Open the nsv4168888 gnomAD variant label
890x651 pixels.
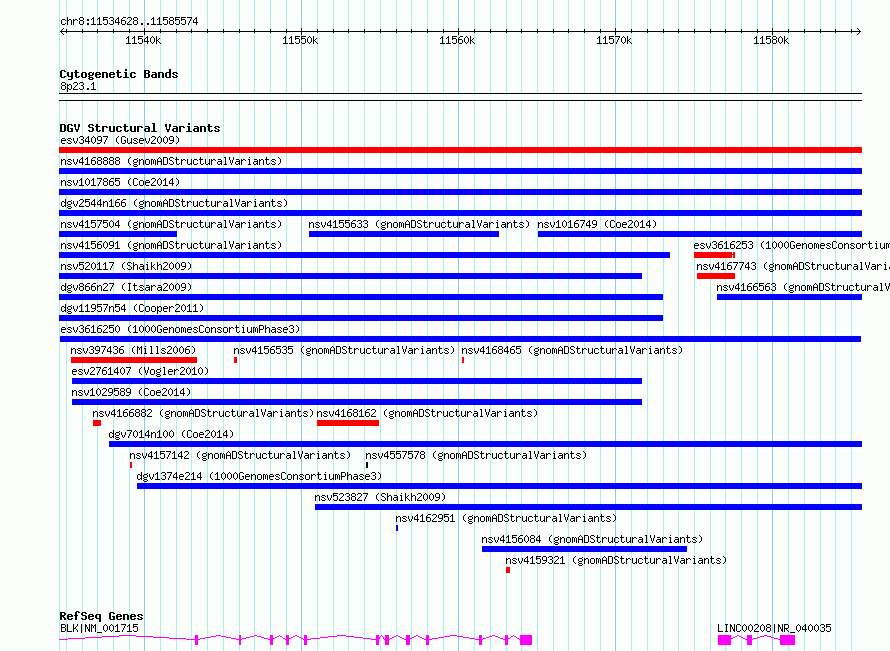tap(171, 161)
